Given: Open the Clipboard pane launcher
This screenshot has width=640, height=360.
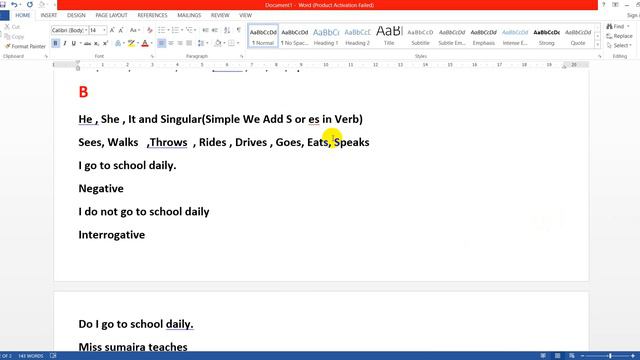Looking at the screenshot, I should point(46,56).
